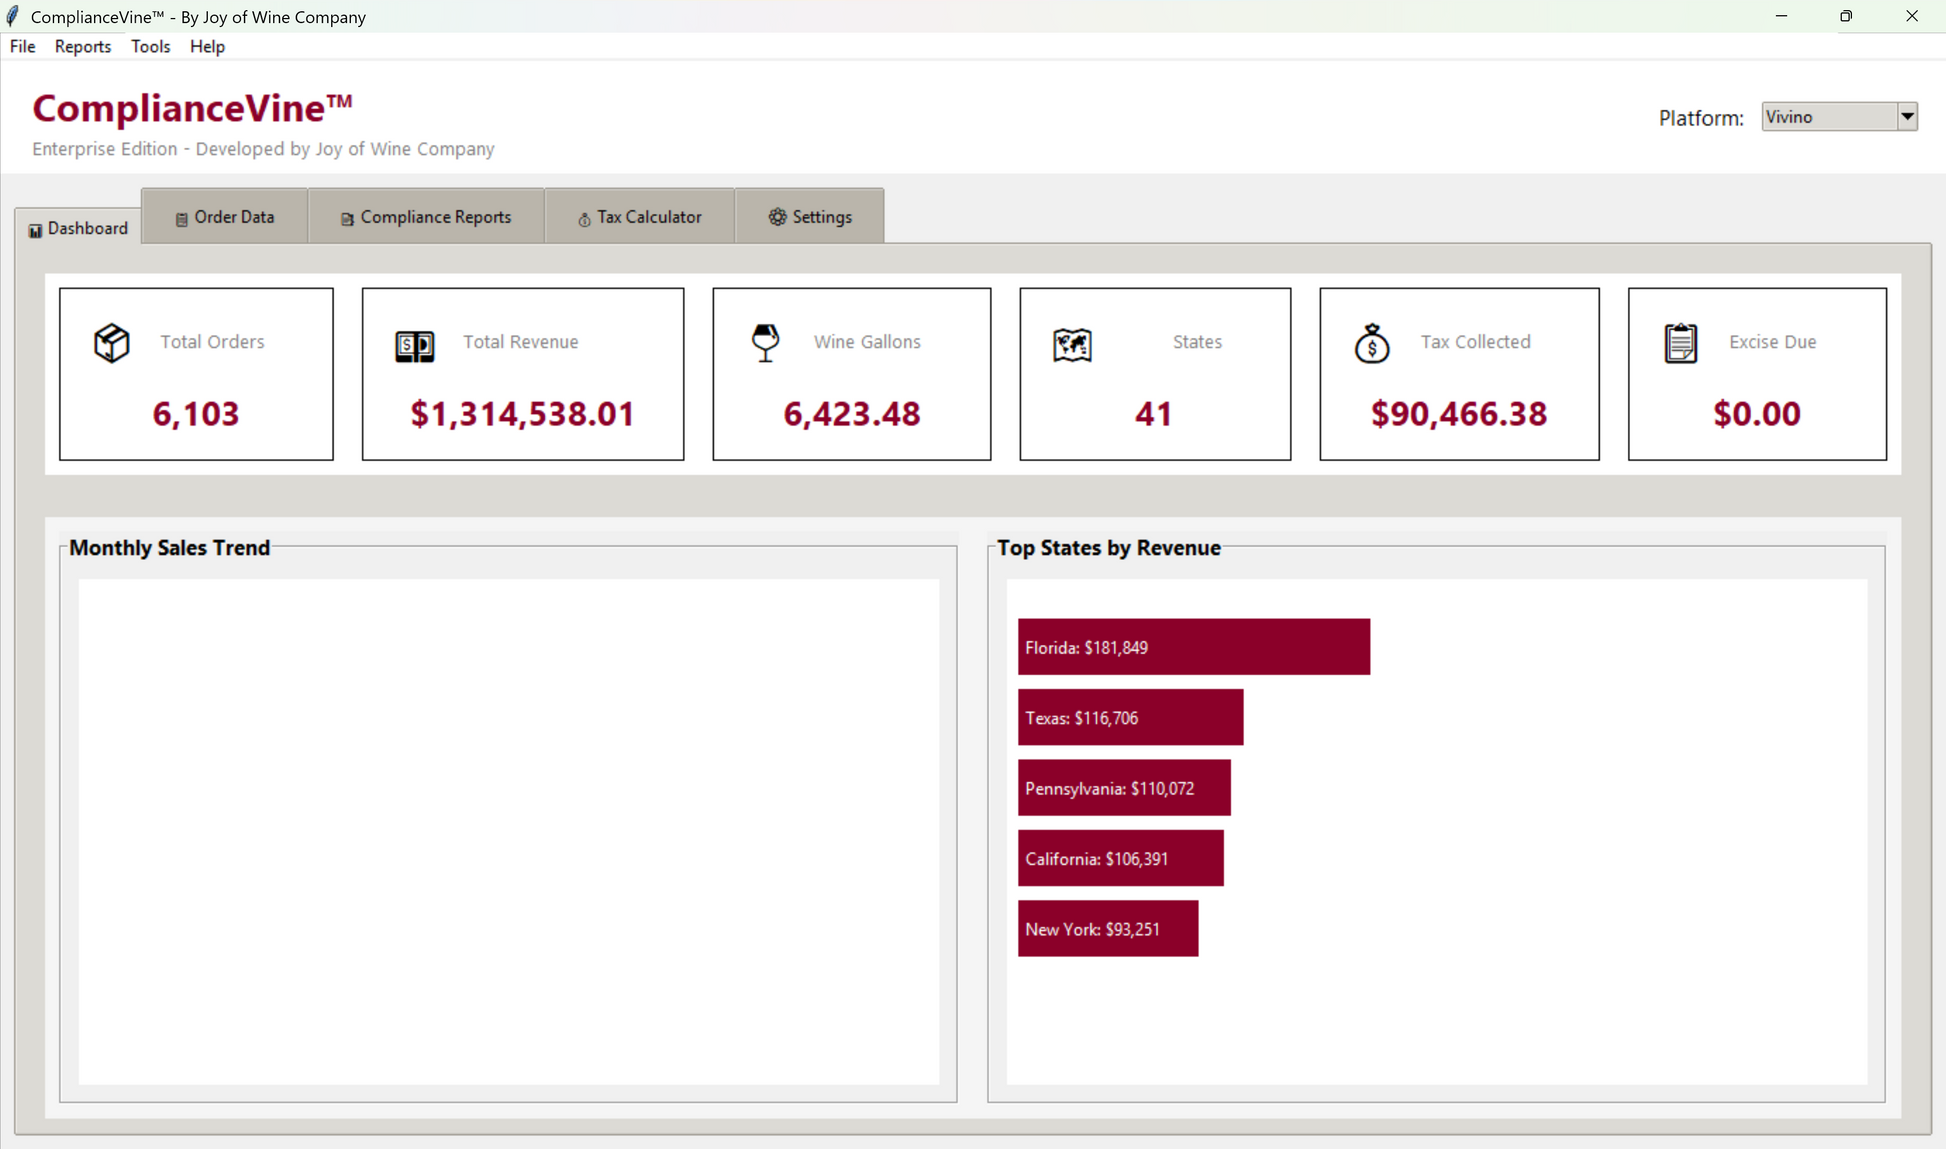Click the ComplianceVine feather icon in title bar

point(13,16)
